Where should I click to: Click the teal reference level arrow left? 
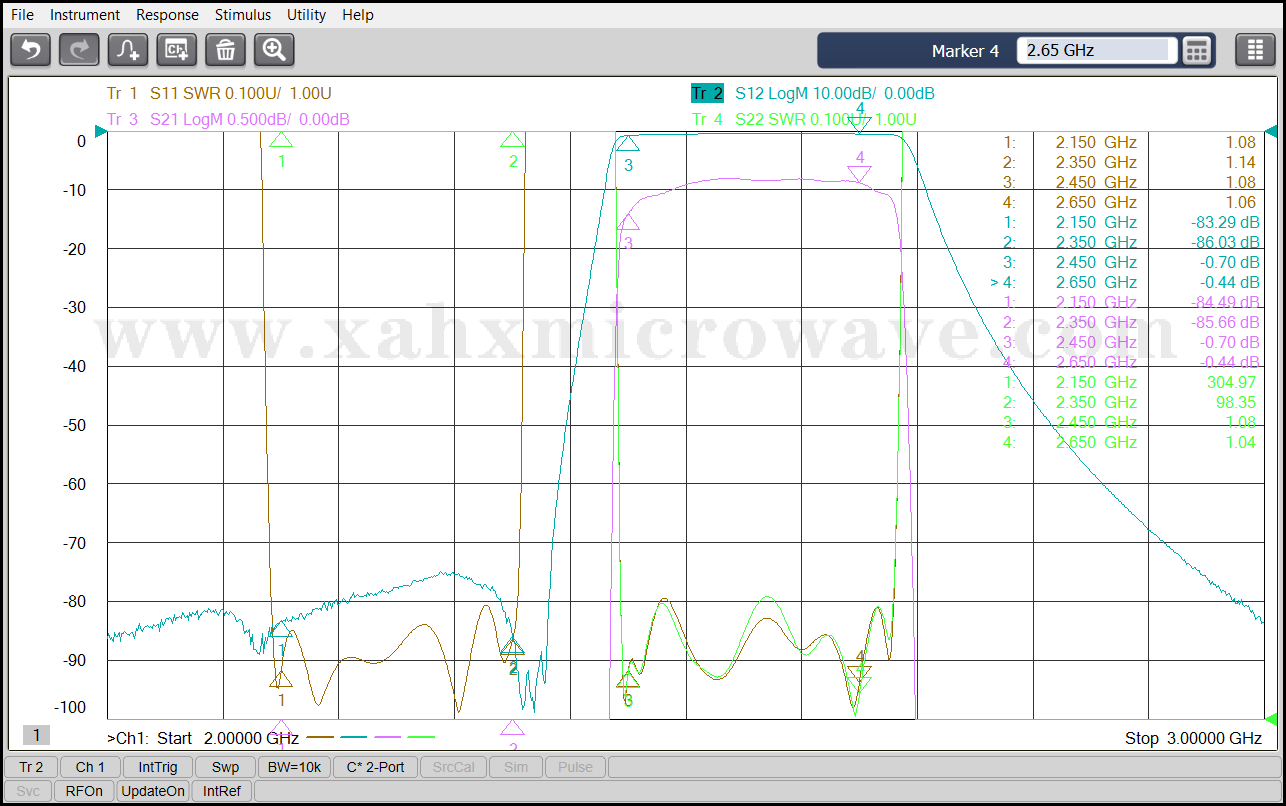pyautogui.click(x=100, y=130)
